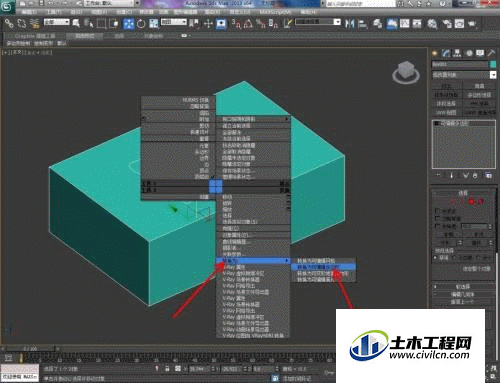The height and width of the screenshot is (383, 500).
Task: Select the Select and Rotate tool
Action: pos(141,23)
